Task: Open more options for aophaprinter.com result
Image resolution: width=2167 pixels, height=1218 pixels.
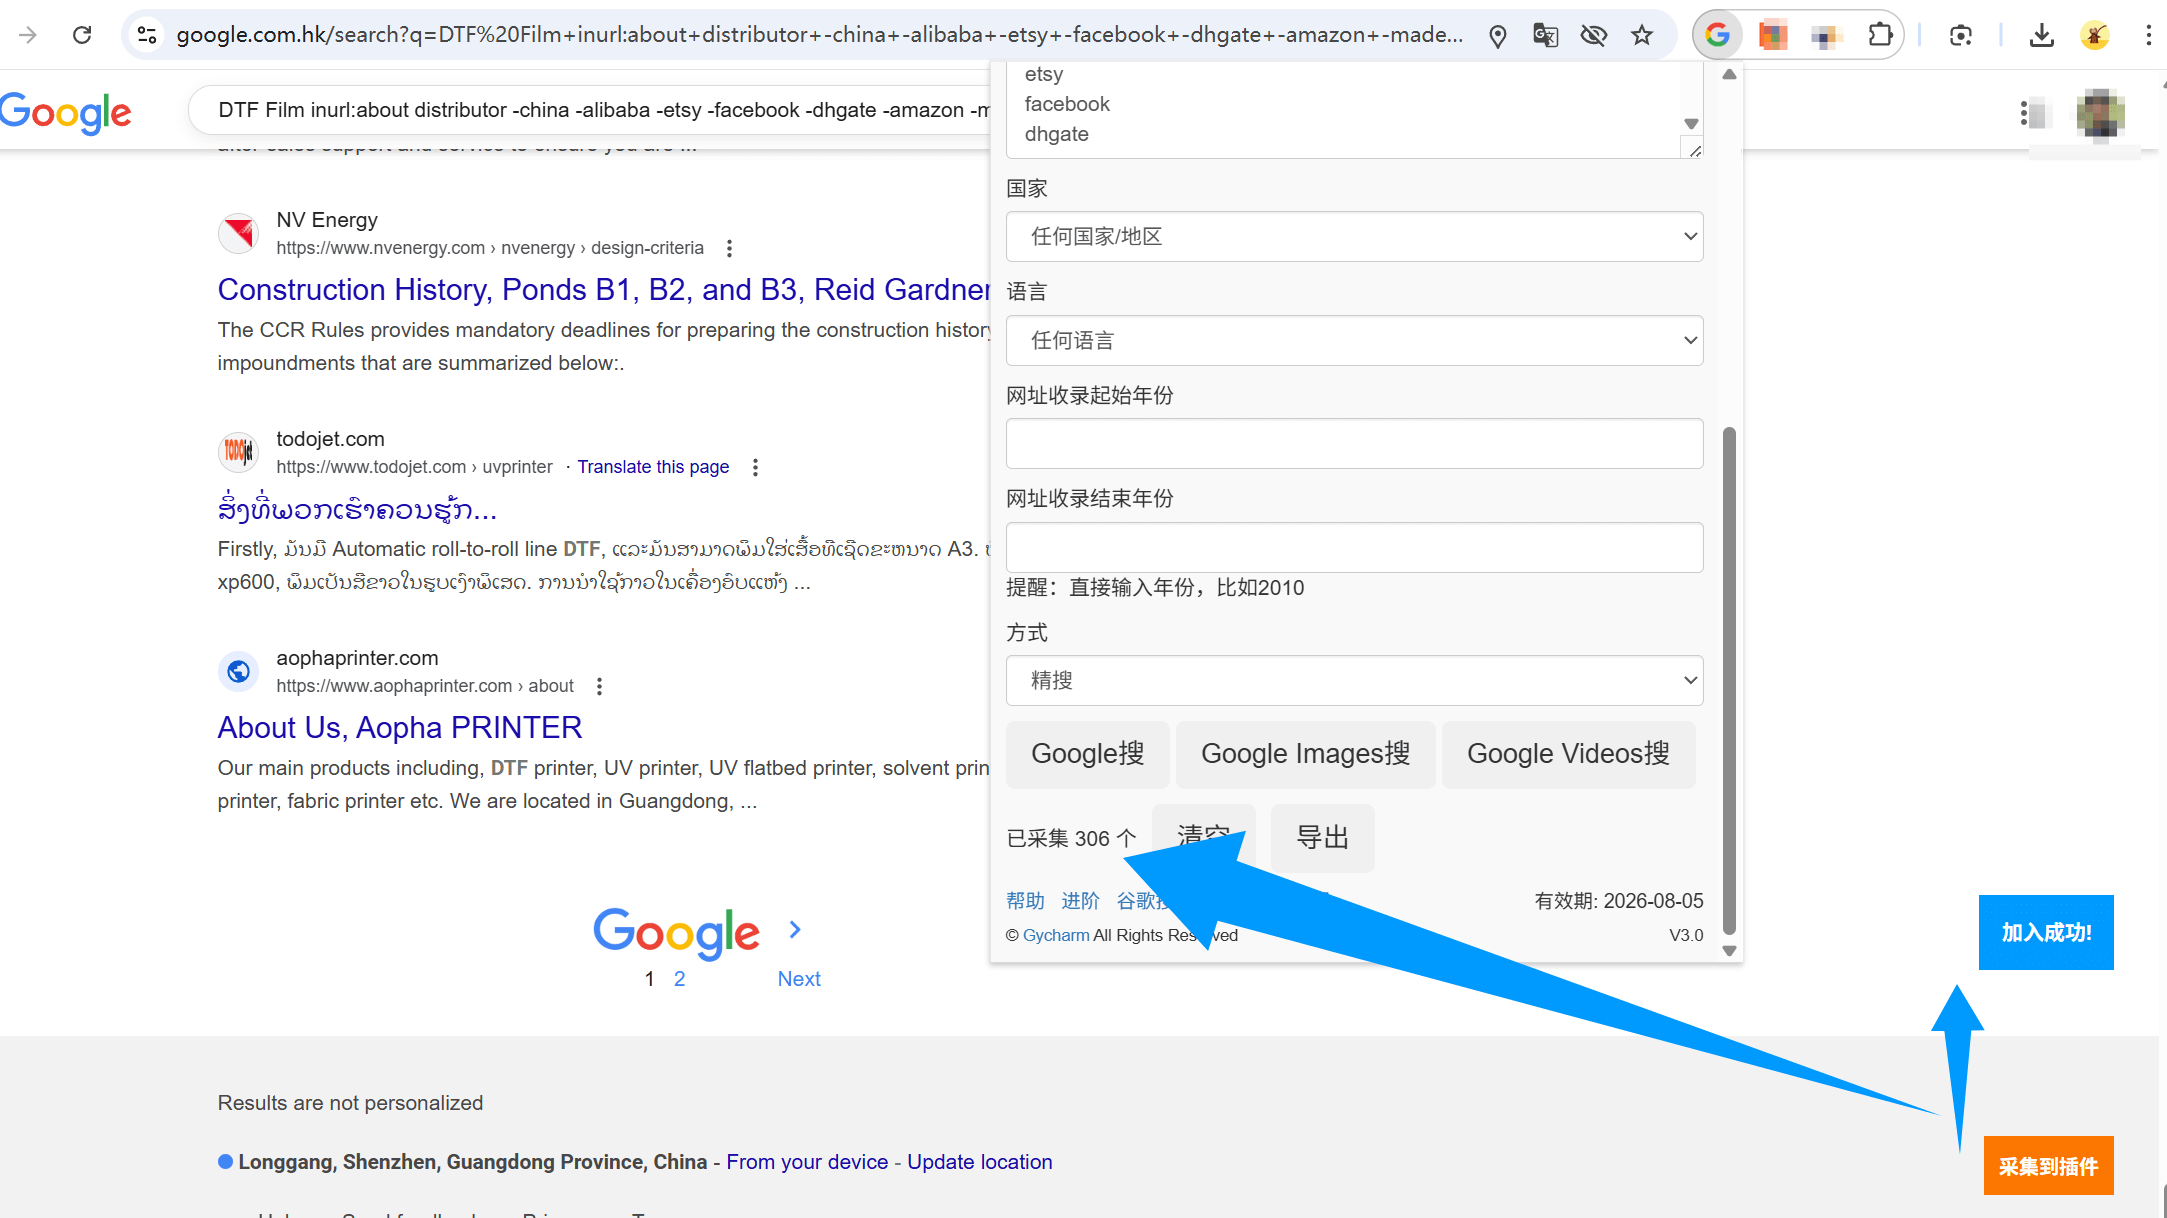Action: click(x=599, y=686)
